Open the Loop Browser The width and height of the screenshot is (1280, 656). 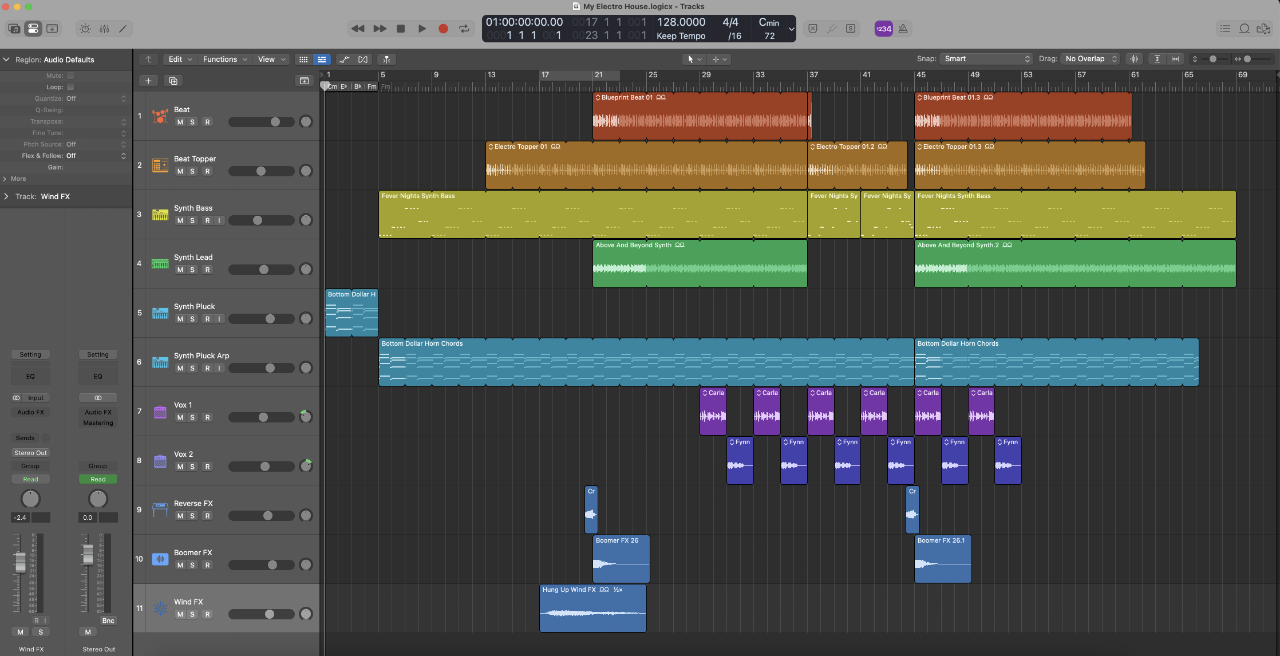tap(1245, 29)
